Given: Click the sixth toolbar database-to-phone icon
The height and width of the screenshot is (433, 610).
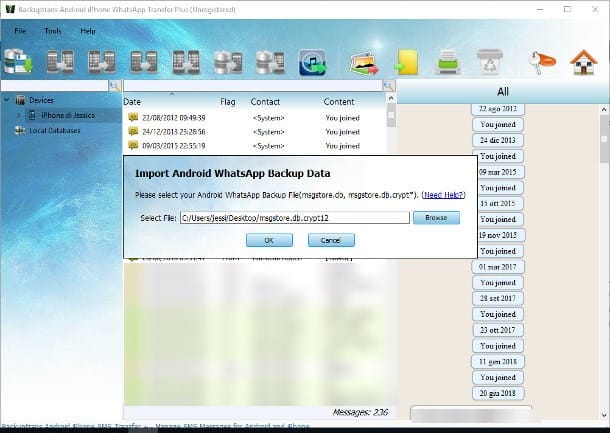Looking at the screenshot, I should 228,62.
